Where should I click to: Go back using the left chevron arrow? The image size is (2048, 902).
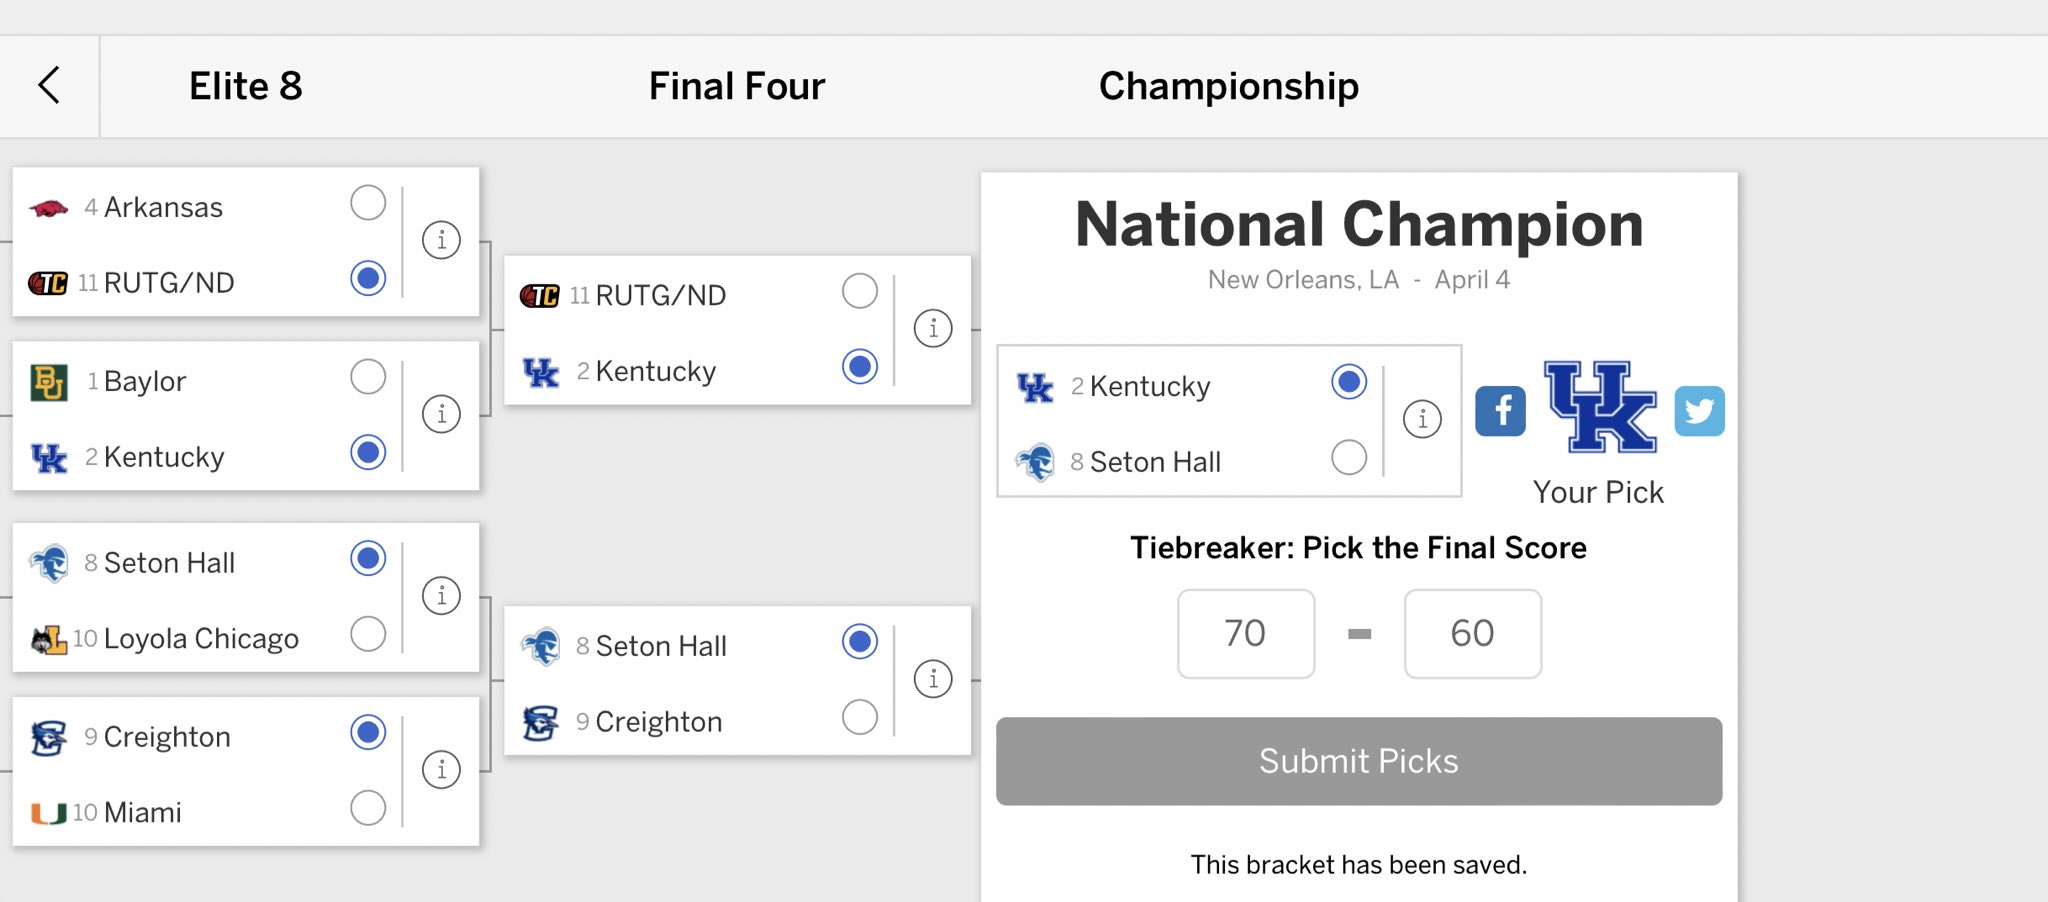coord(49,85)
